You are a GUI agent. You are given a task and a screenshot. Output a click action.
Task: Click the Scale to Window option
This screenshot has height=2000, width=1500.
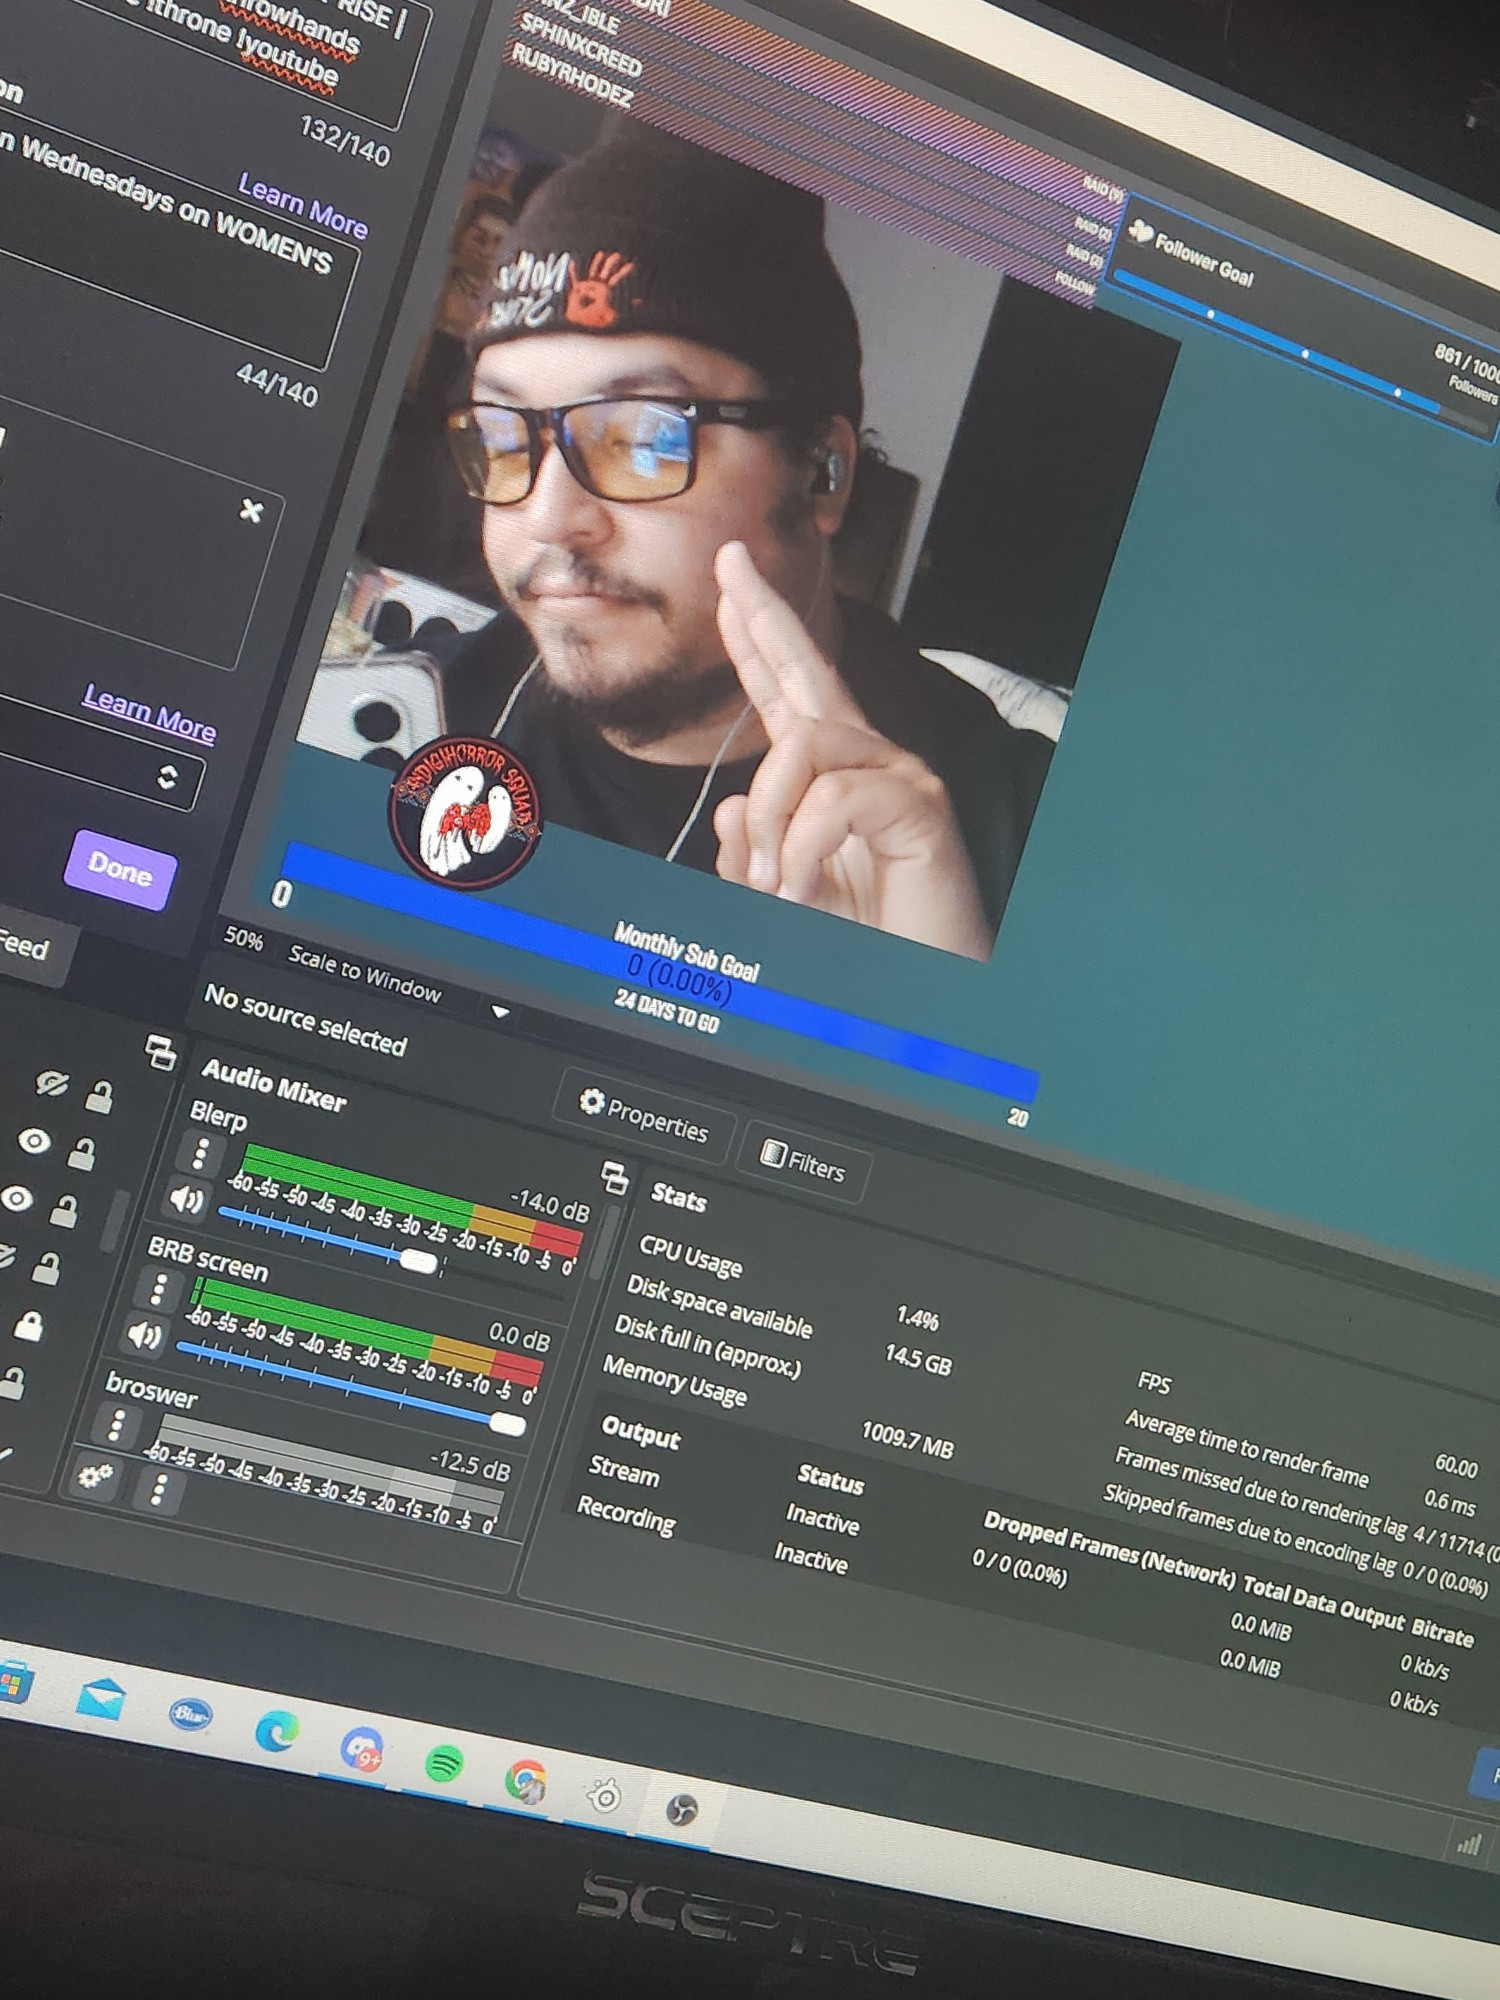pos(364,972)
